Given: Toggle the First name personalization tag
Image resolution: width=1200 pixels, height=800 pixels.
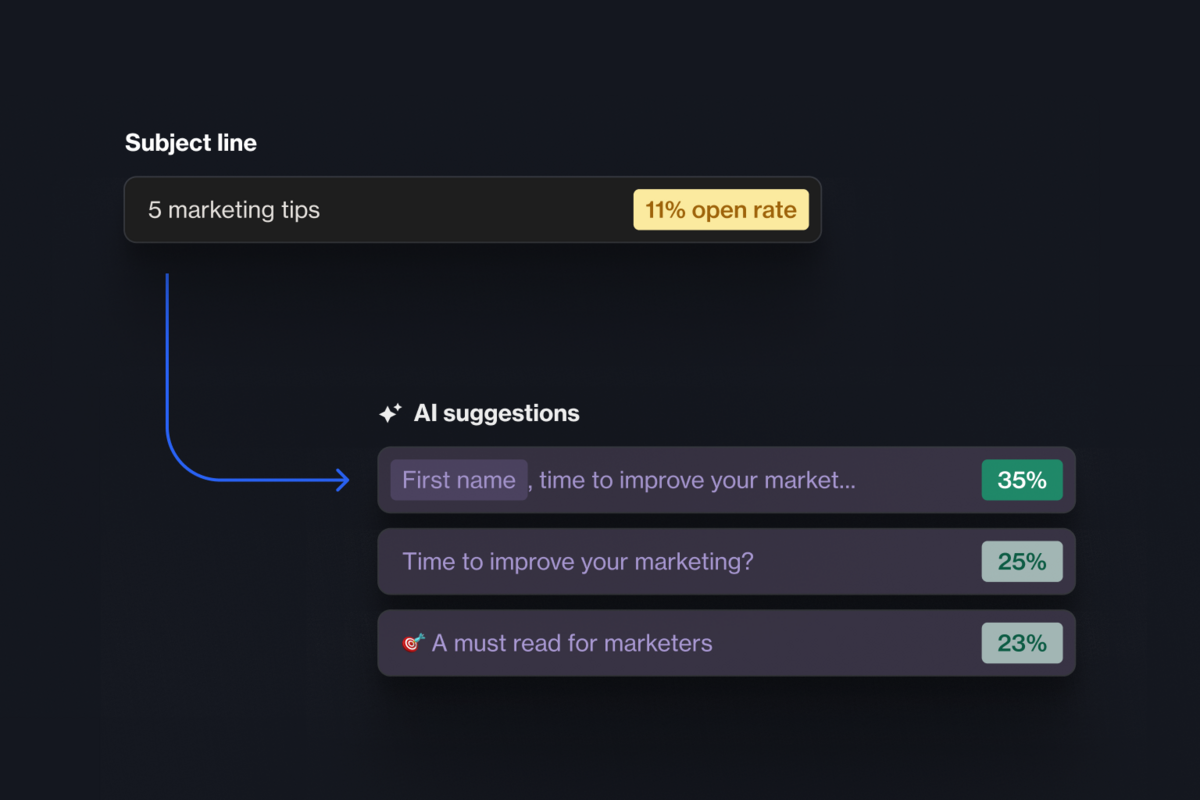Looking at the screenshot, I should (458, 480).
